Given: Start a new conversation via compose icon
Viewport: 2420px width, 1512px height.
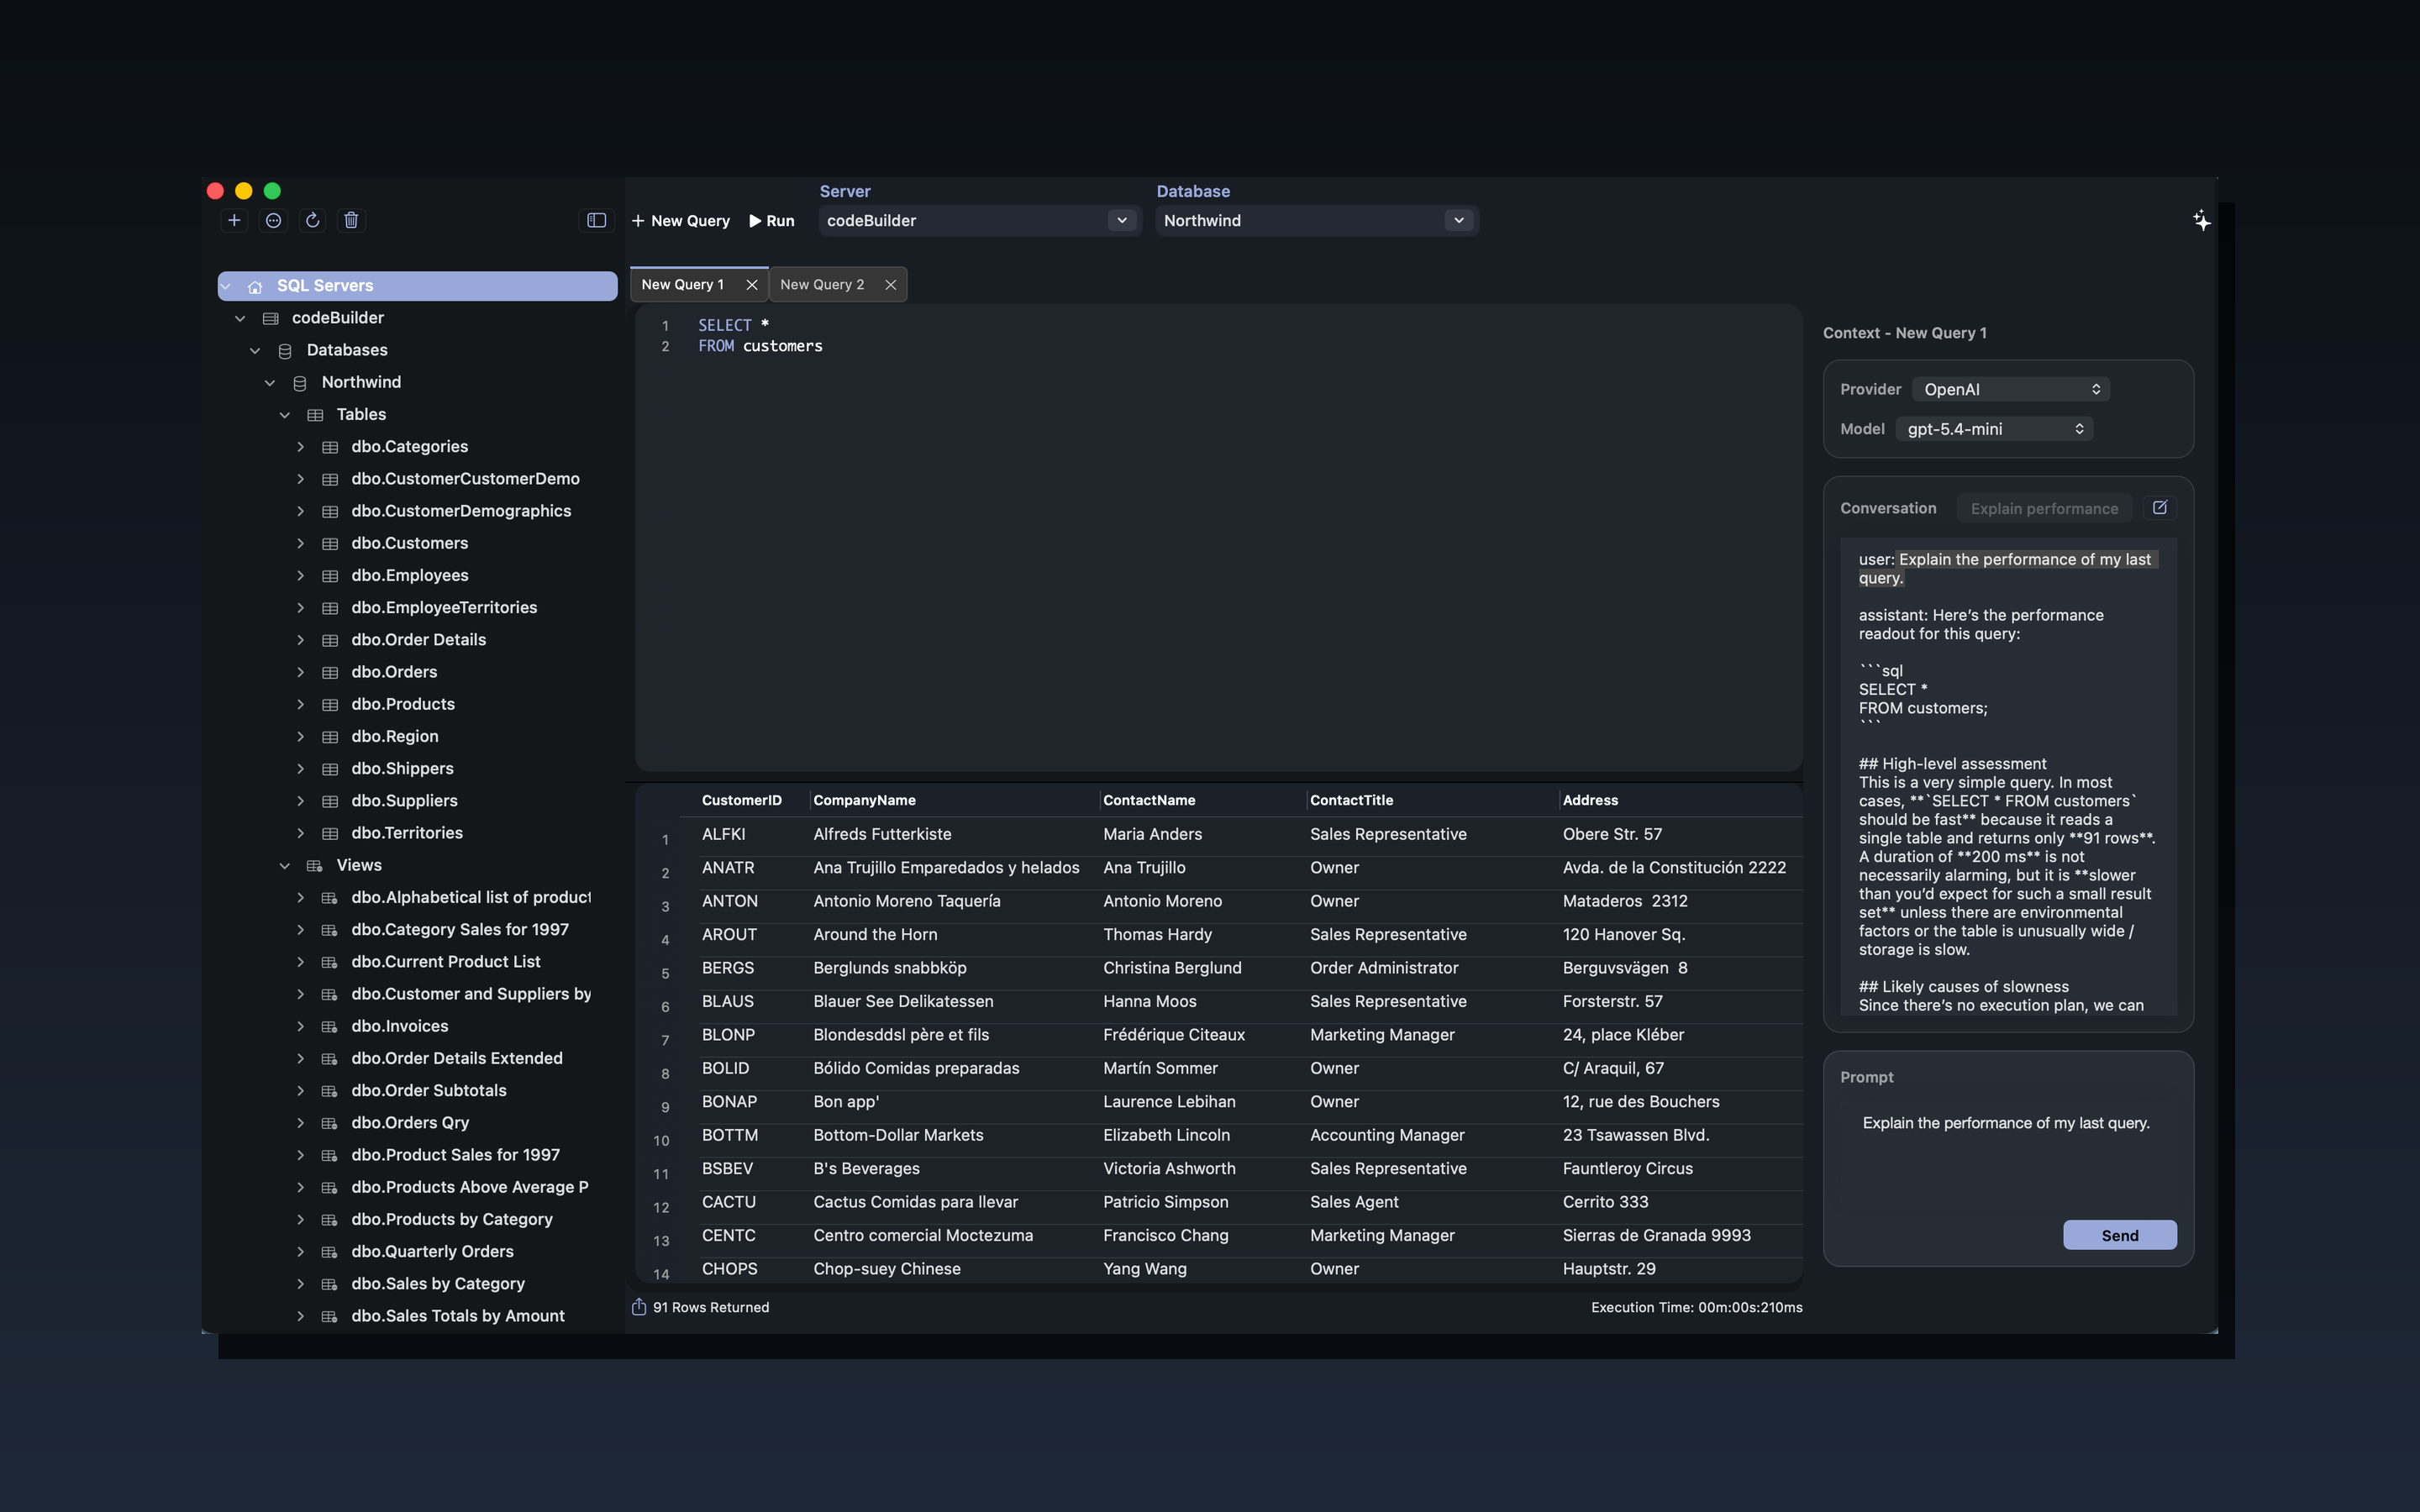Looking at the screenshot, I should pos(2160,507).
